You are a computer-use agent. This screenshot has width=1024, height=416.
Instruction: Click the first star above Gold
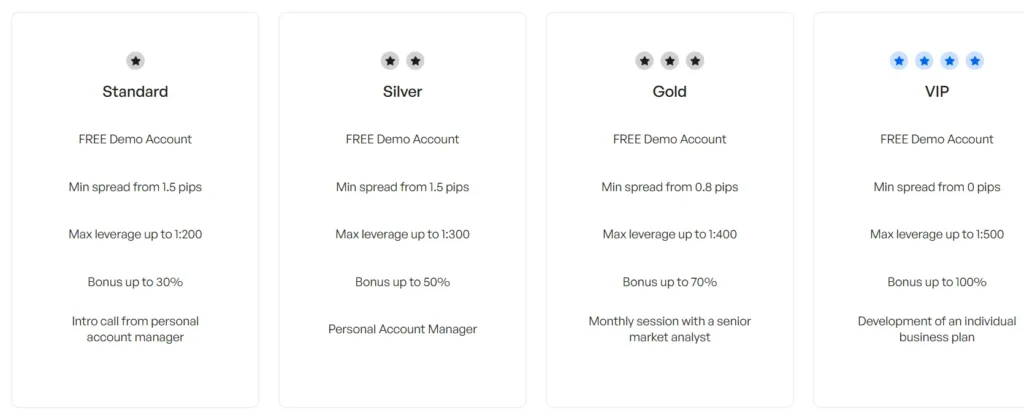click(645, 61)
